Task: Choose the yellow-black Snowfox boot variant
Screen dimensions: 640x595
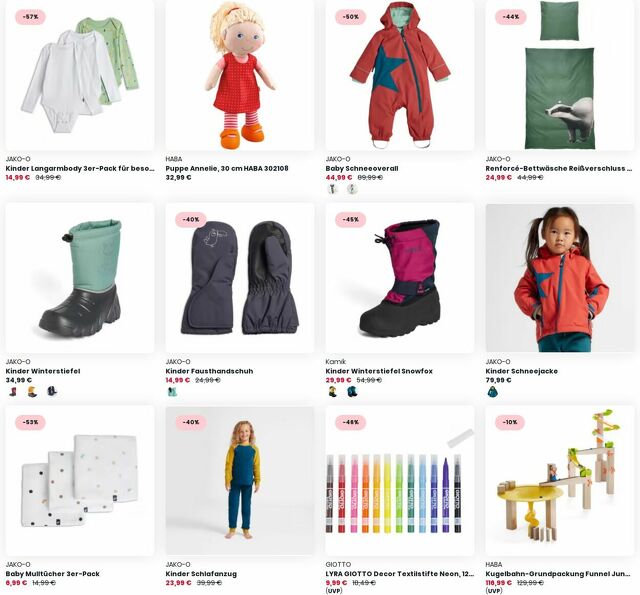Action: tap(333, 392)
